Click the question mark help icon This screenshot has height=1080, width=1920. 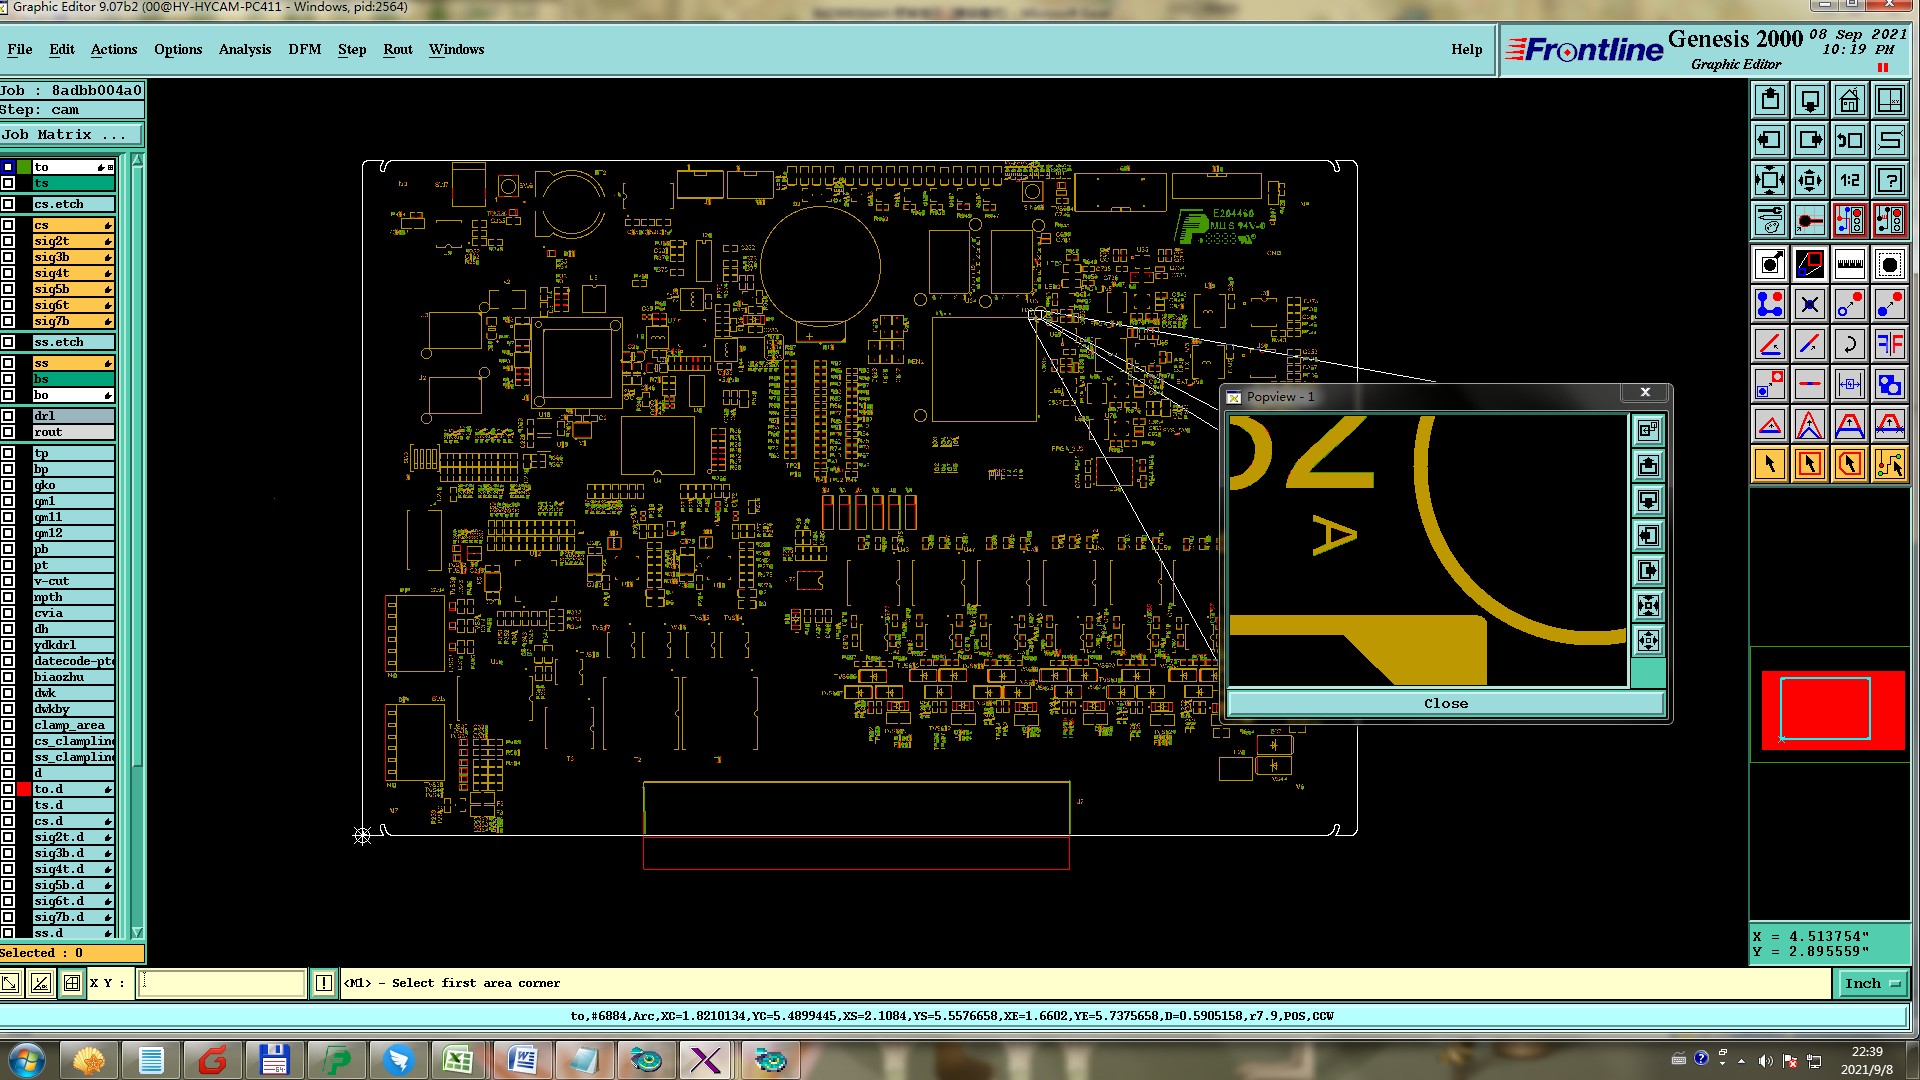click(x=1889, y=180)
